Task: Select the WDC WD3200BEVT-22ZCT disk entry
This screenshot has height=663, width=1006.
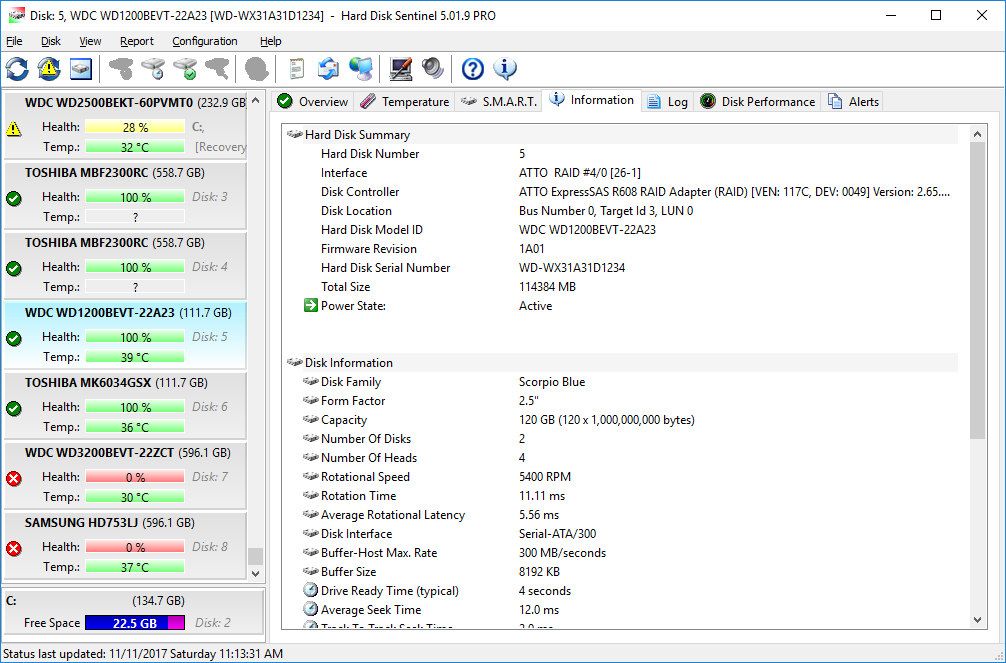Action: click(125, 475)
